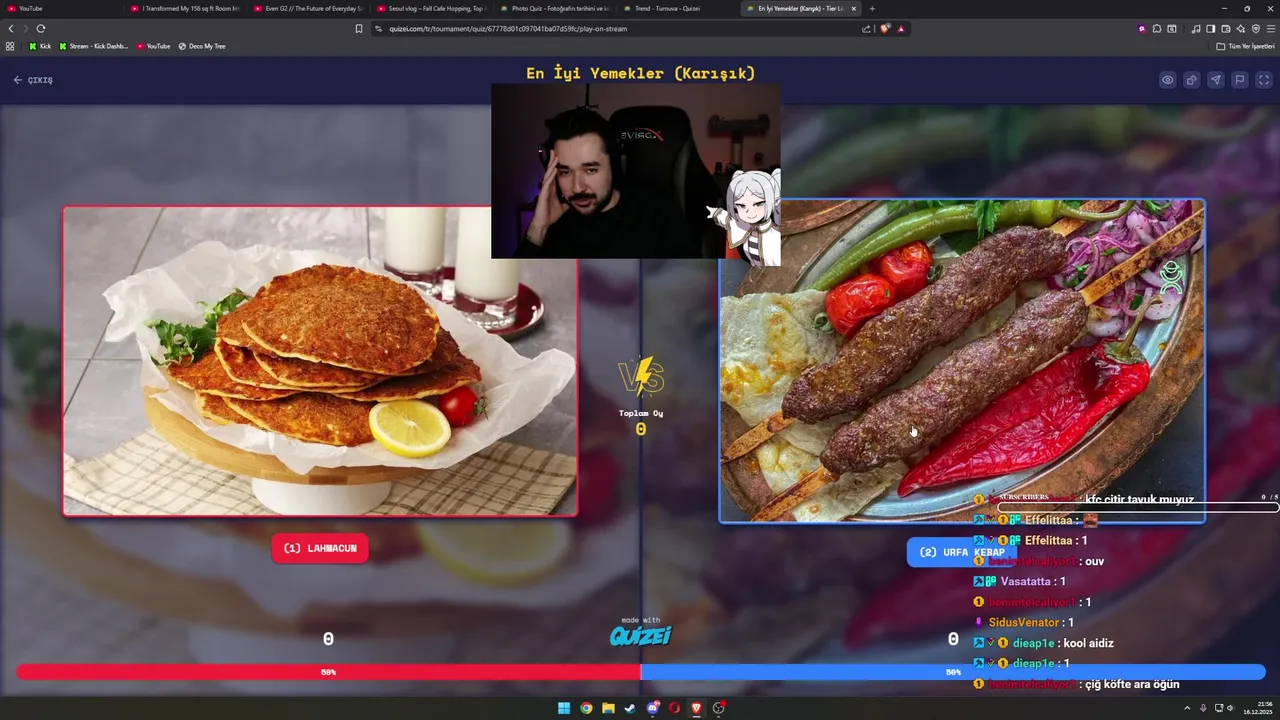Select the Urfa kebap food image
Viewport: 1280px width, 720px height.
click(962, 361)
